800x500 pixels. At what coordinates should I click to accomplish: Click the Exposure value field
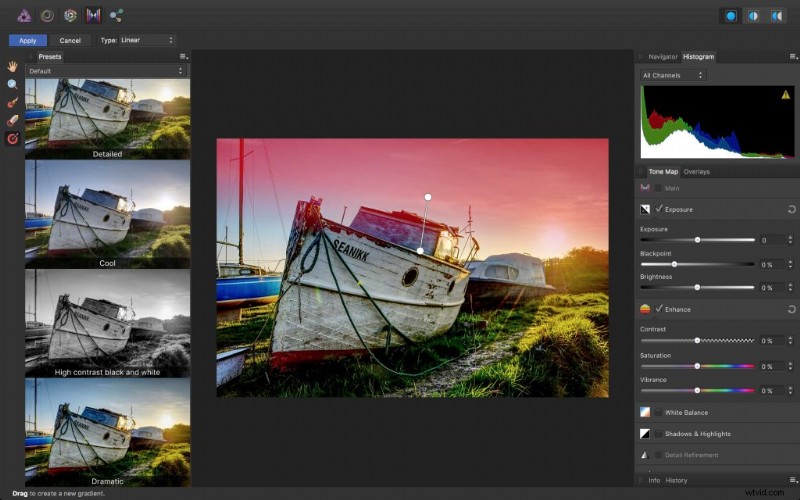pyautogui.click(x=772, y=240)
